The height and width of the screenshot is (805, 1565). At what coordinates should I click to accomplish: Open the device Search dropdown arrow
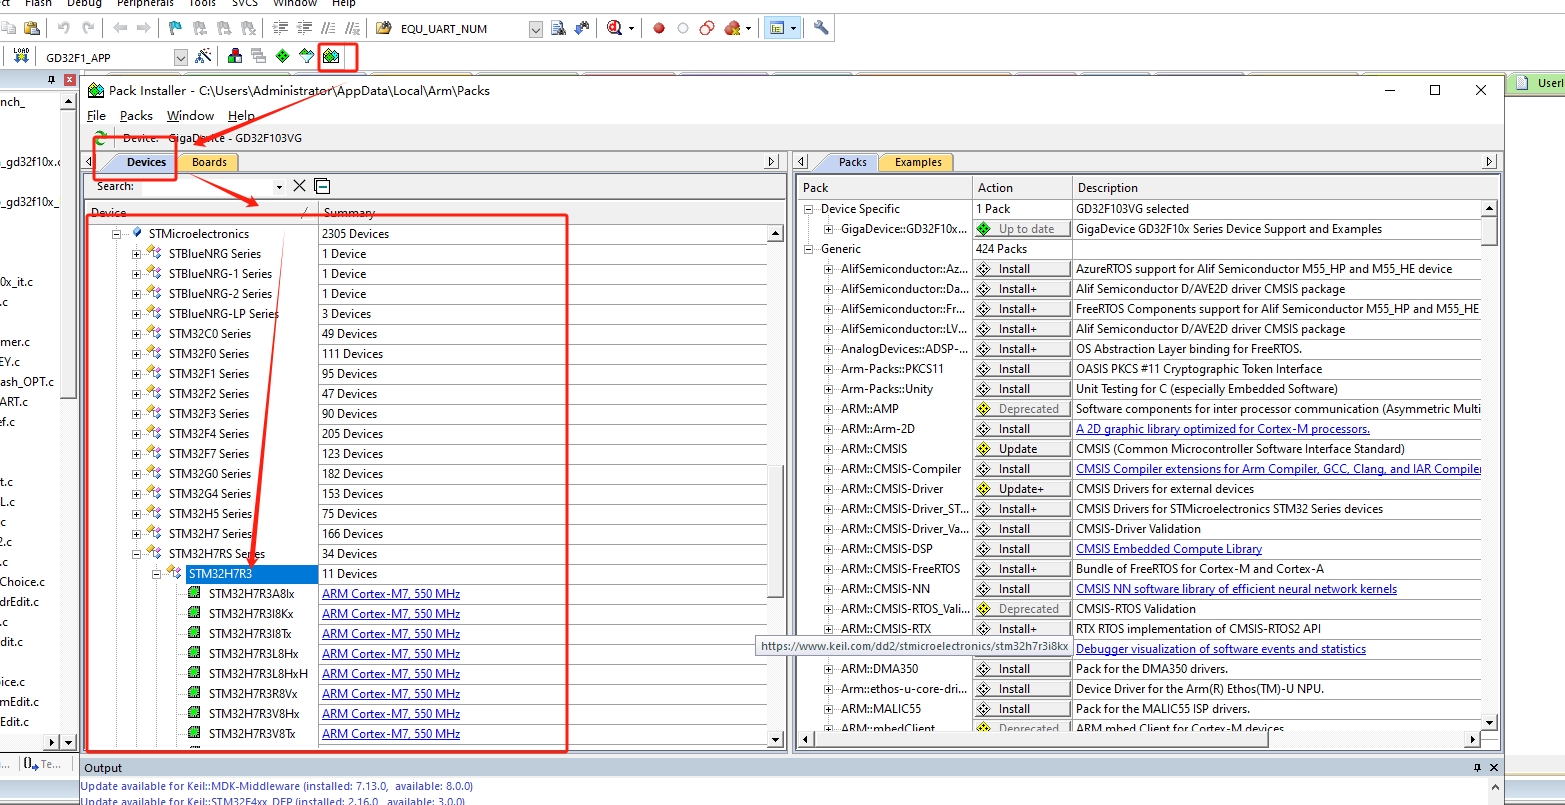(x=279, y=187)
